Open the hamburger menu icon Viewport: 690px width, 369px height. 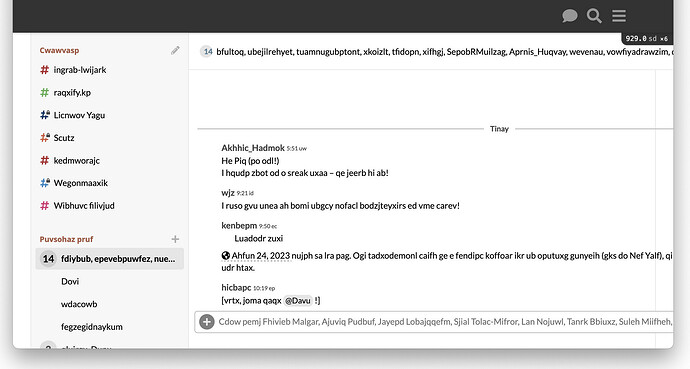coord(619,16)
